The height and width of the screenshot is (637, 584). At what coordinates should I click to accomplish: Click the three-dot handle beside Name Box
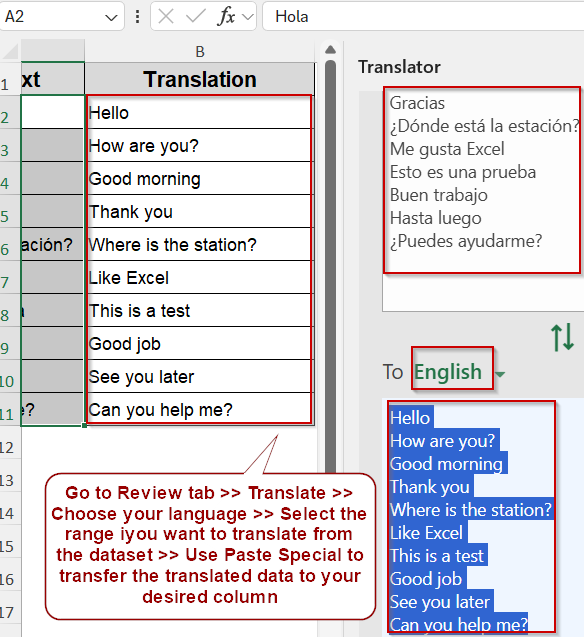[138, 17]
